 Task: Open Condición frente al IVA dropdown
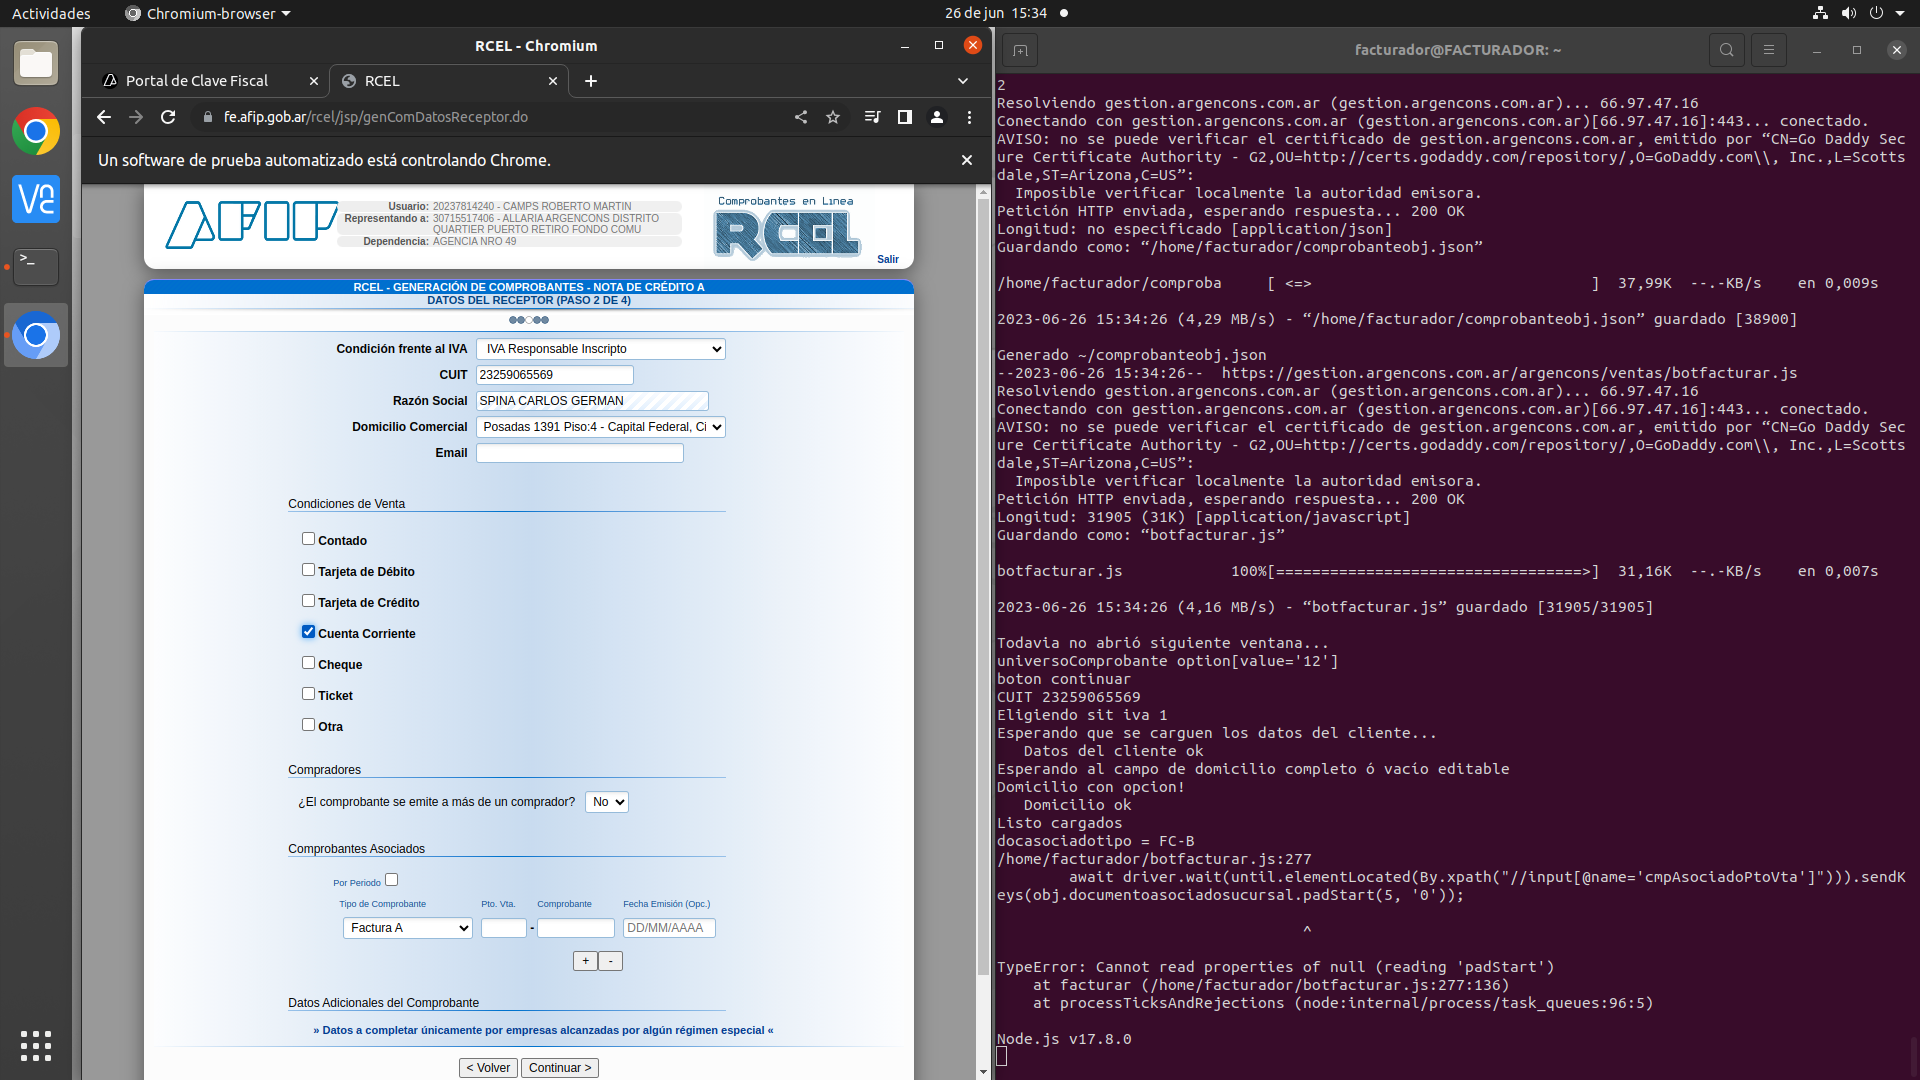tap(601, 349)
